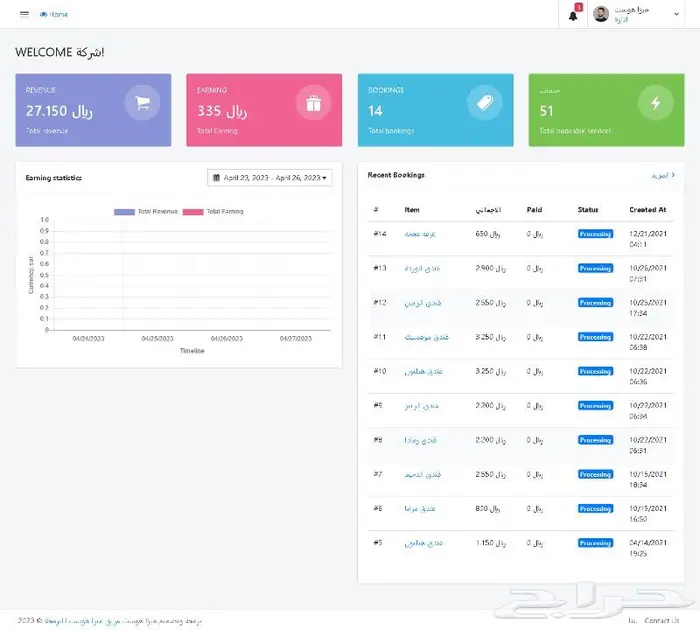
Task: Click the lightning bolt icon on services card
Action: pyautogui.click(x=655, y=103)
